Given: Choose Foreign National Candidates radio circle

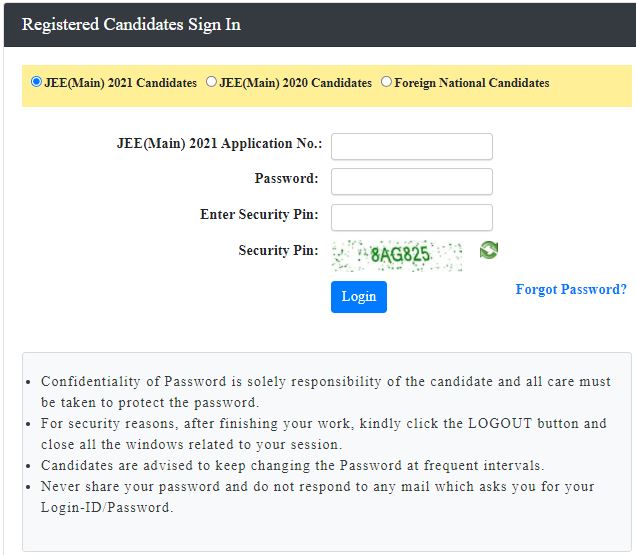Looking at the screenshot, I should [386, 82].
